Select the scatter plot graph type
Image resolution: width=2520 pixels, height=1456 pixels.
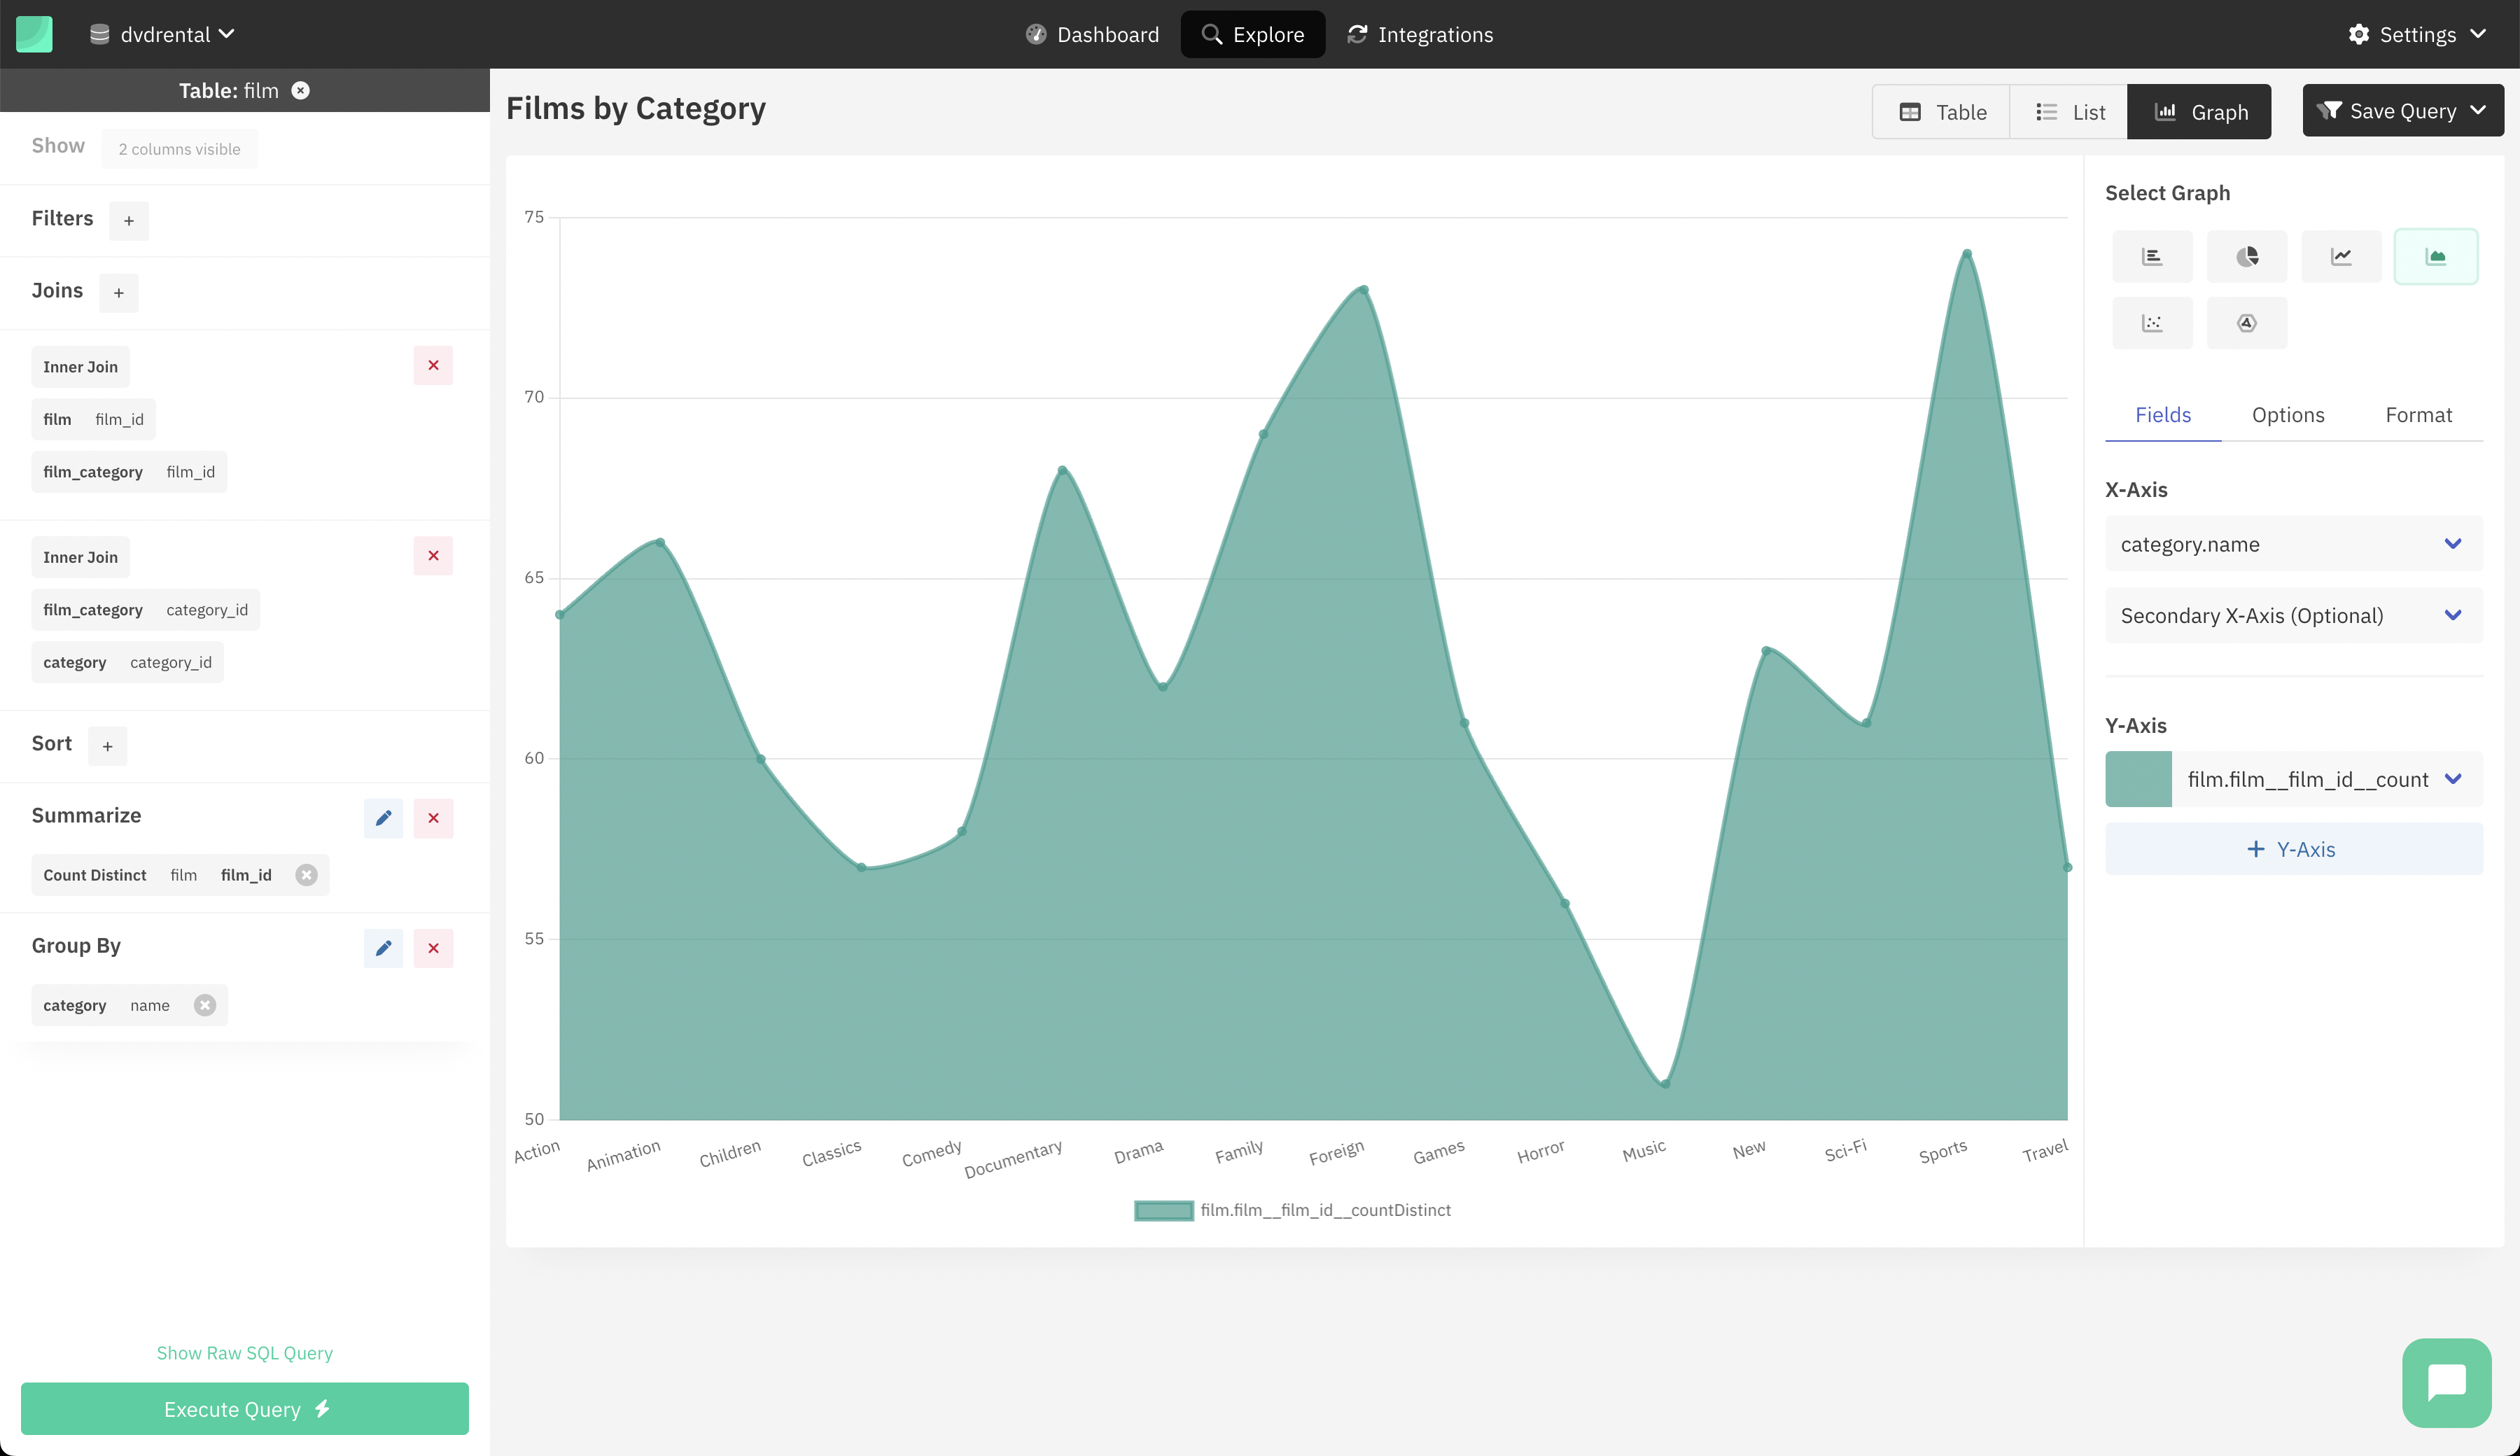tap(2152, 323)
